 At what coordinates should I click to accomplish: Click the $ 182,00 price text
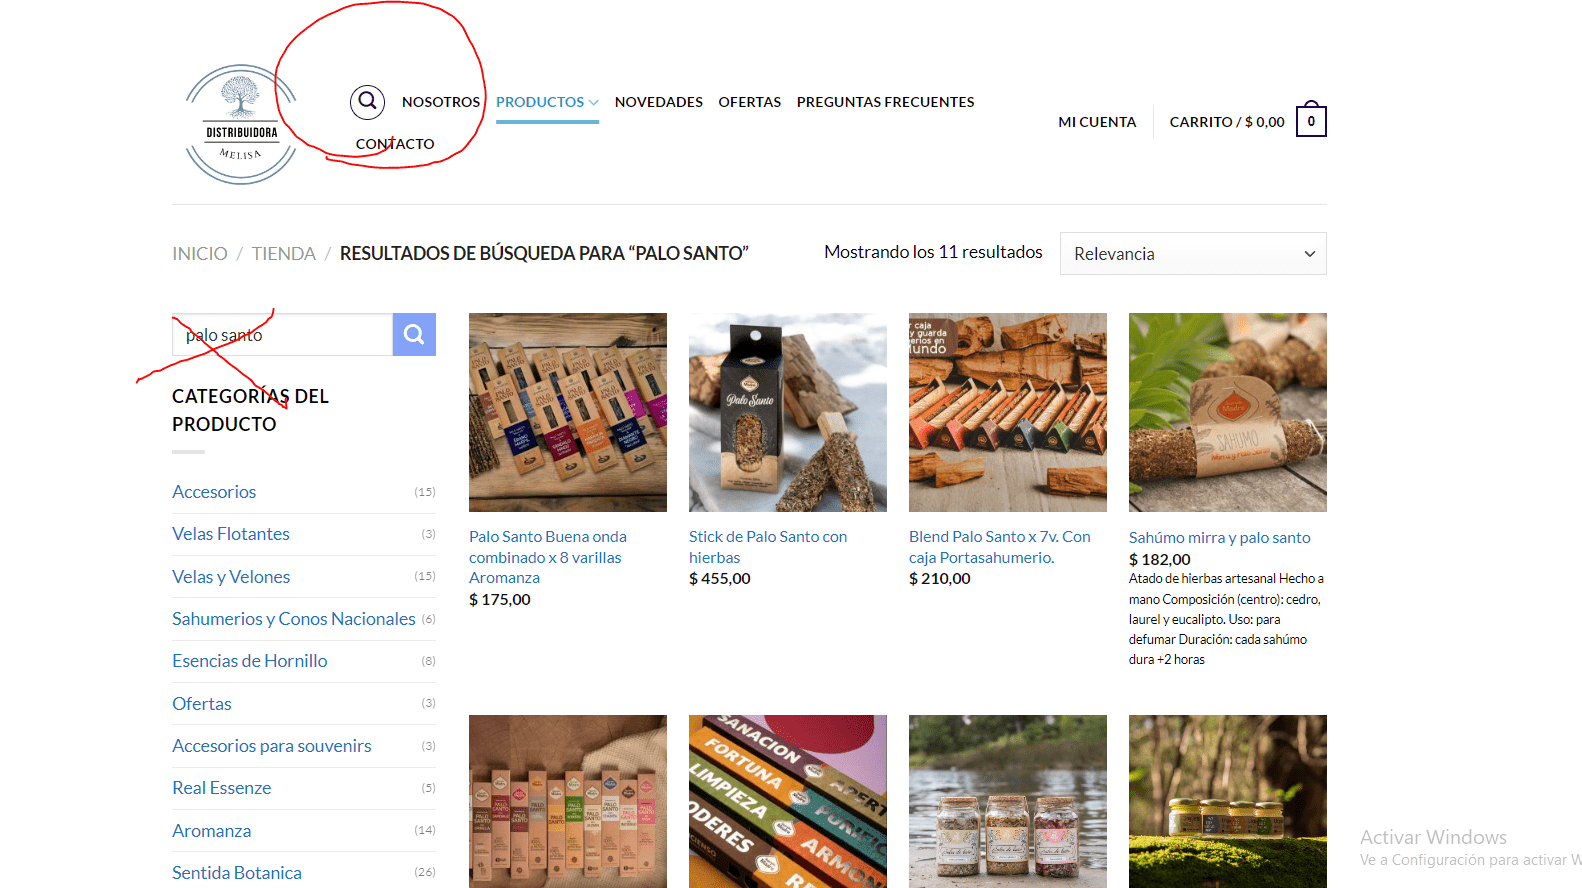[1160, 560]
